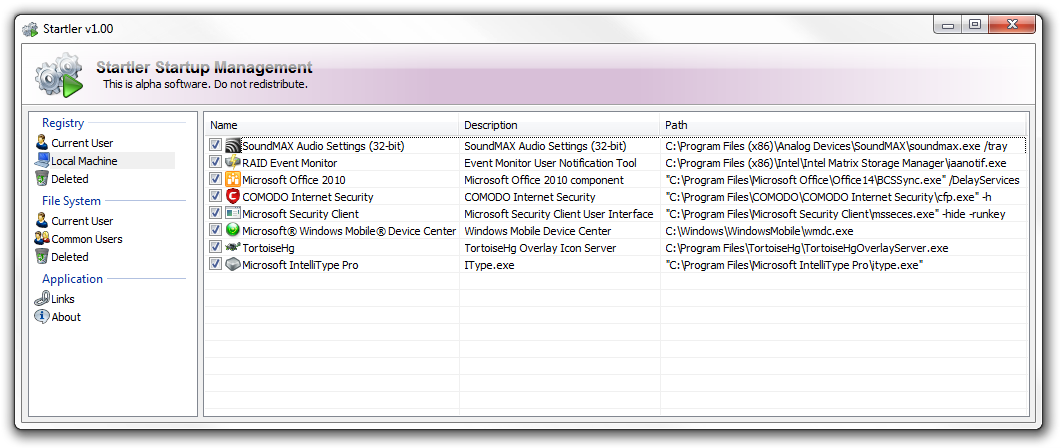The height and width of the screenshot is (448, 1061).
Task: Select Deleted under the Registry section
Action: pyautogui.click(x=70, y=179)
